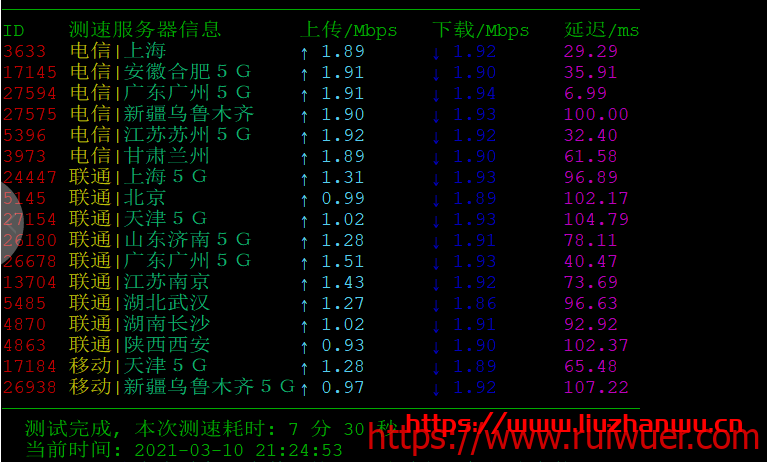
Task: Click the upload arrow in the 电信 上海 row
Action: point(305,51)
